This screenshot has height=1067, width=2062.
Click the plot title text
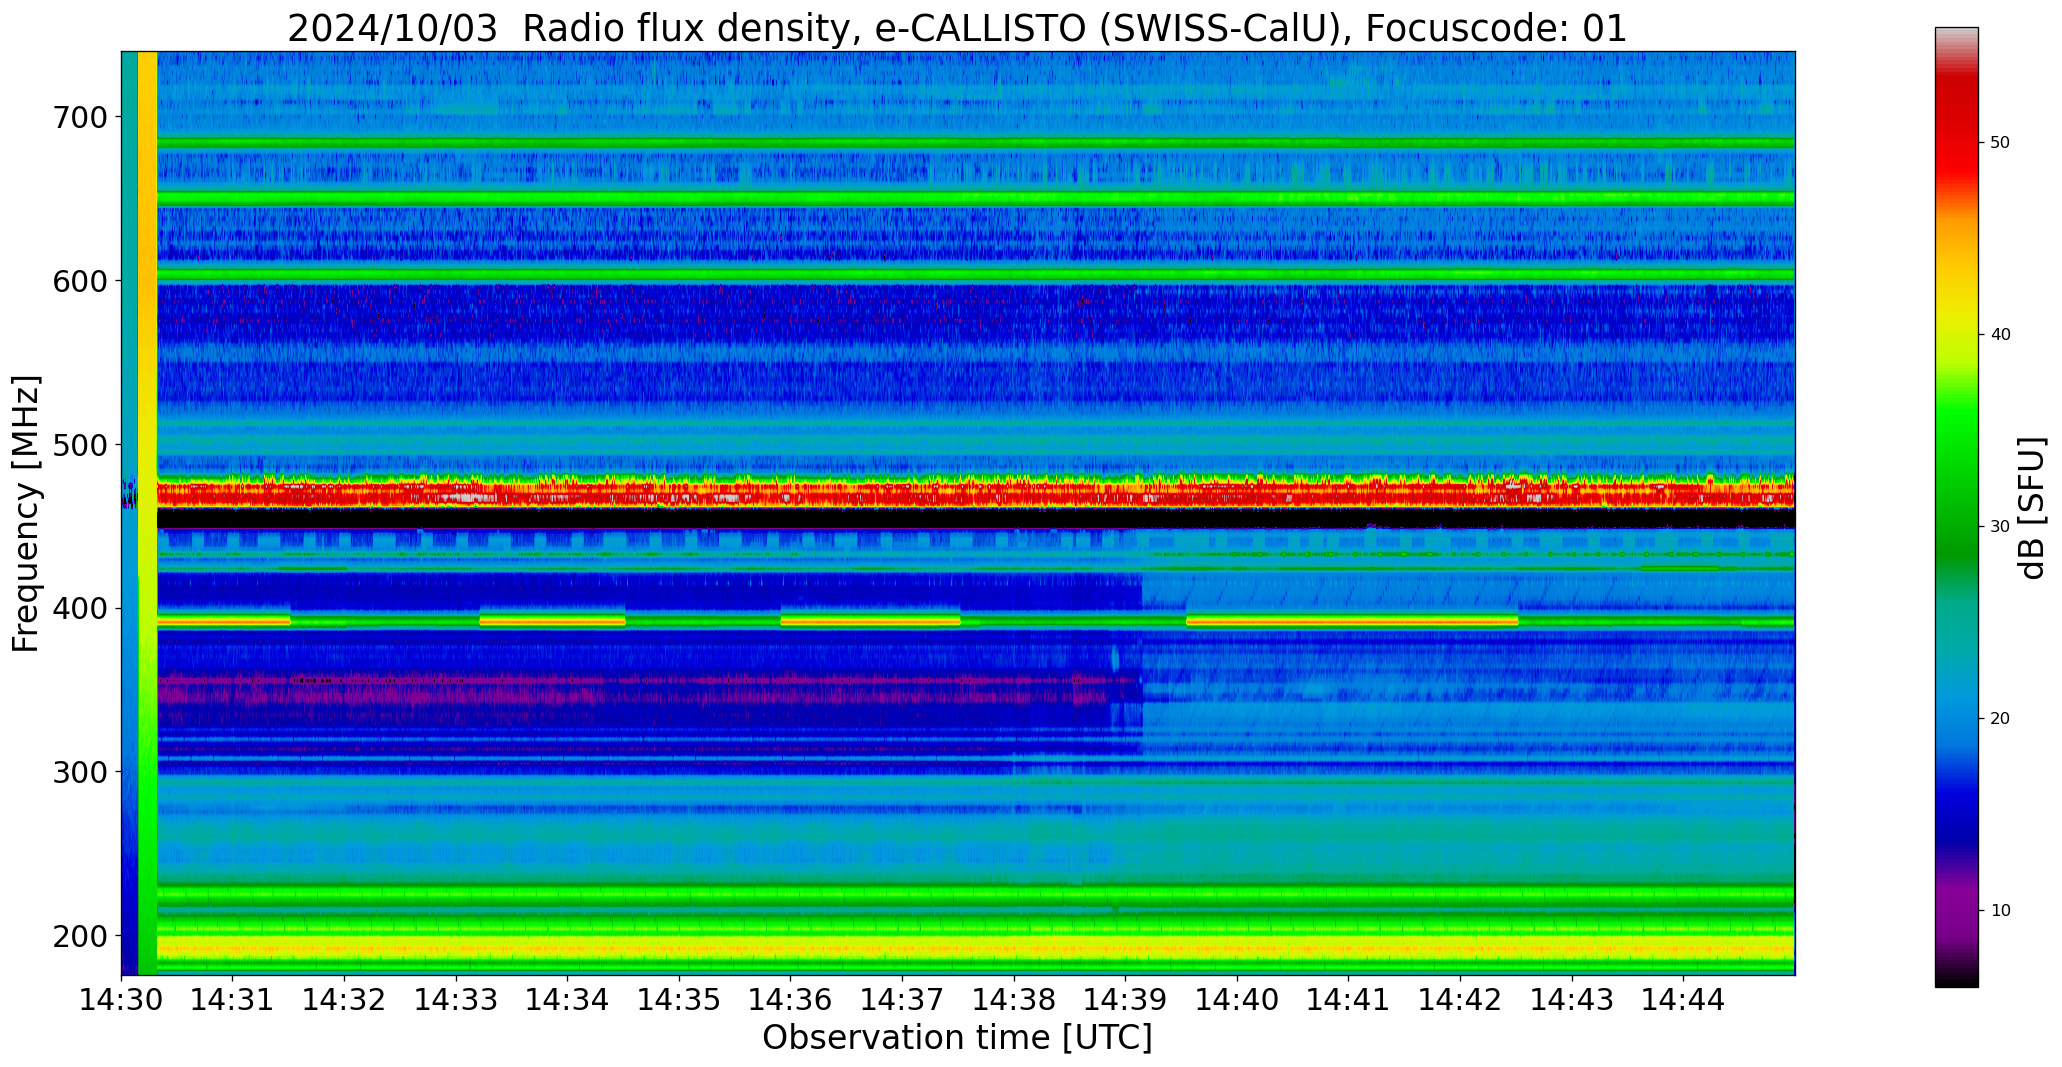point(957,29)
